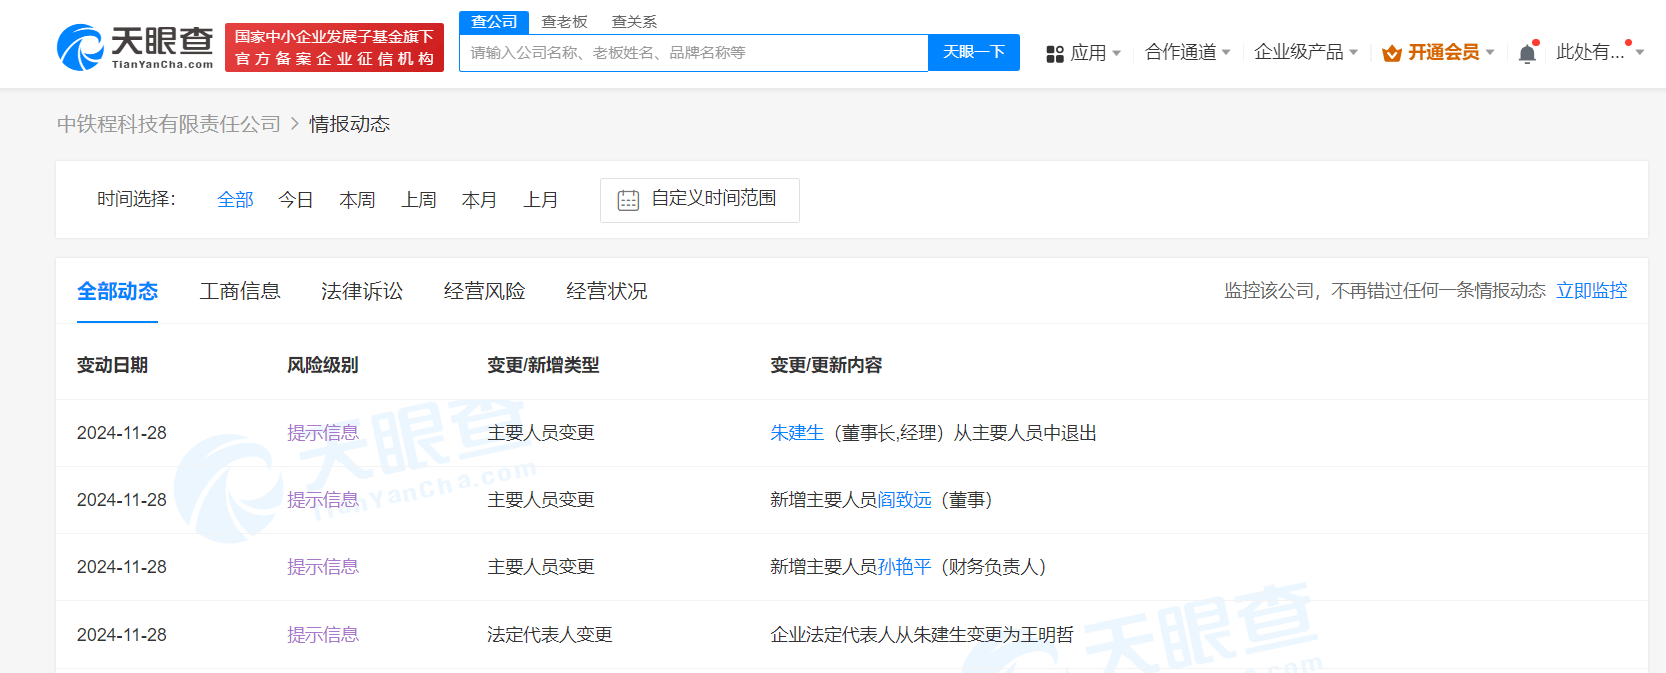Click the calendar icon for custom range

[x=628, y=200]
